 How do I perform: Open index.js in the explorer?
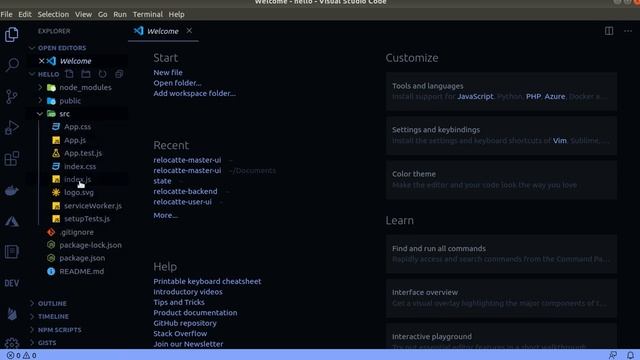[x=78, y=179]
